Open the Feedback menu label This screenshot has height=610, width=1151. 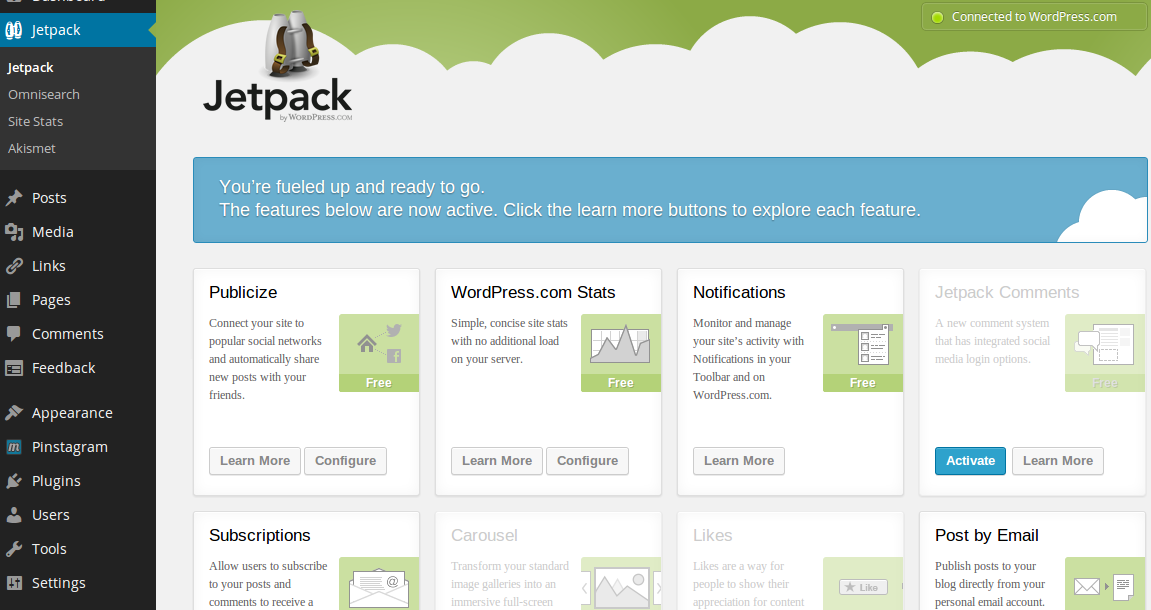click(x=63, y=368)
